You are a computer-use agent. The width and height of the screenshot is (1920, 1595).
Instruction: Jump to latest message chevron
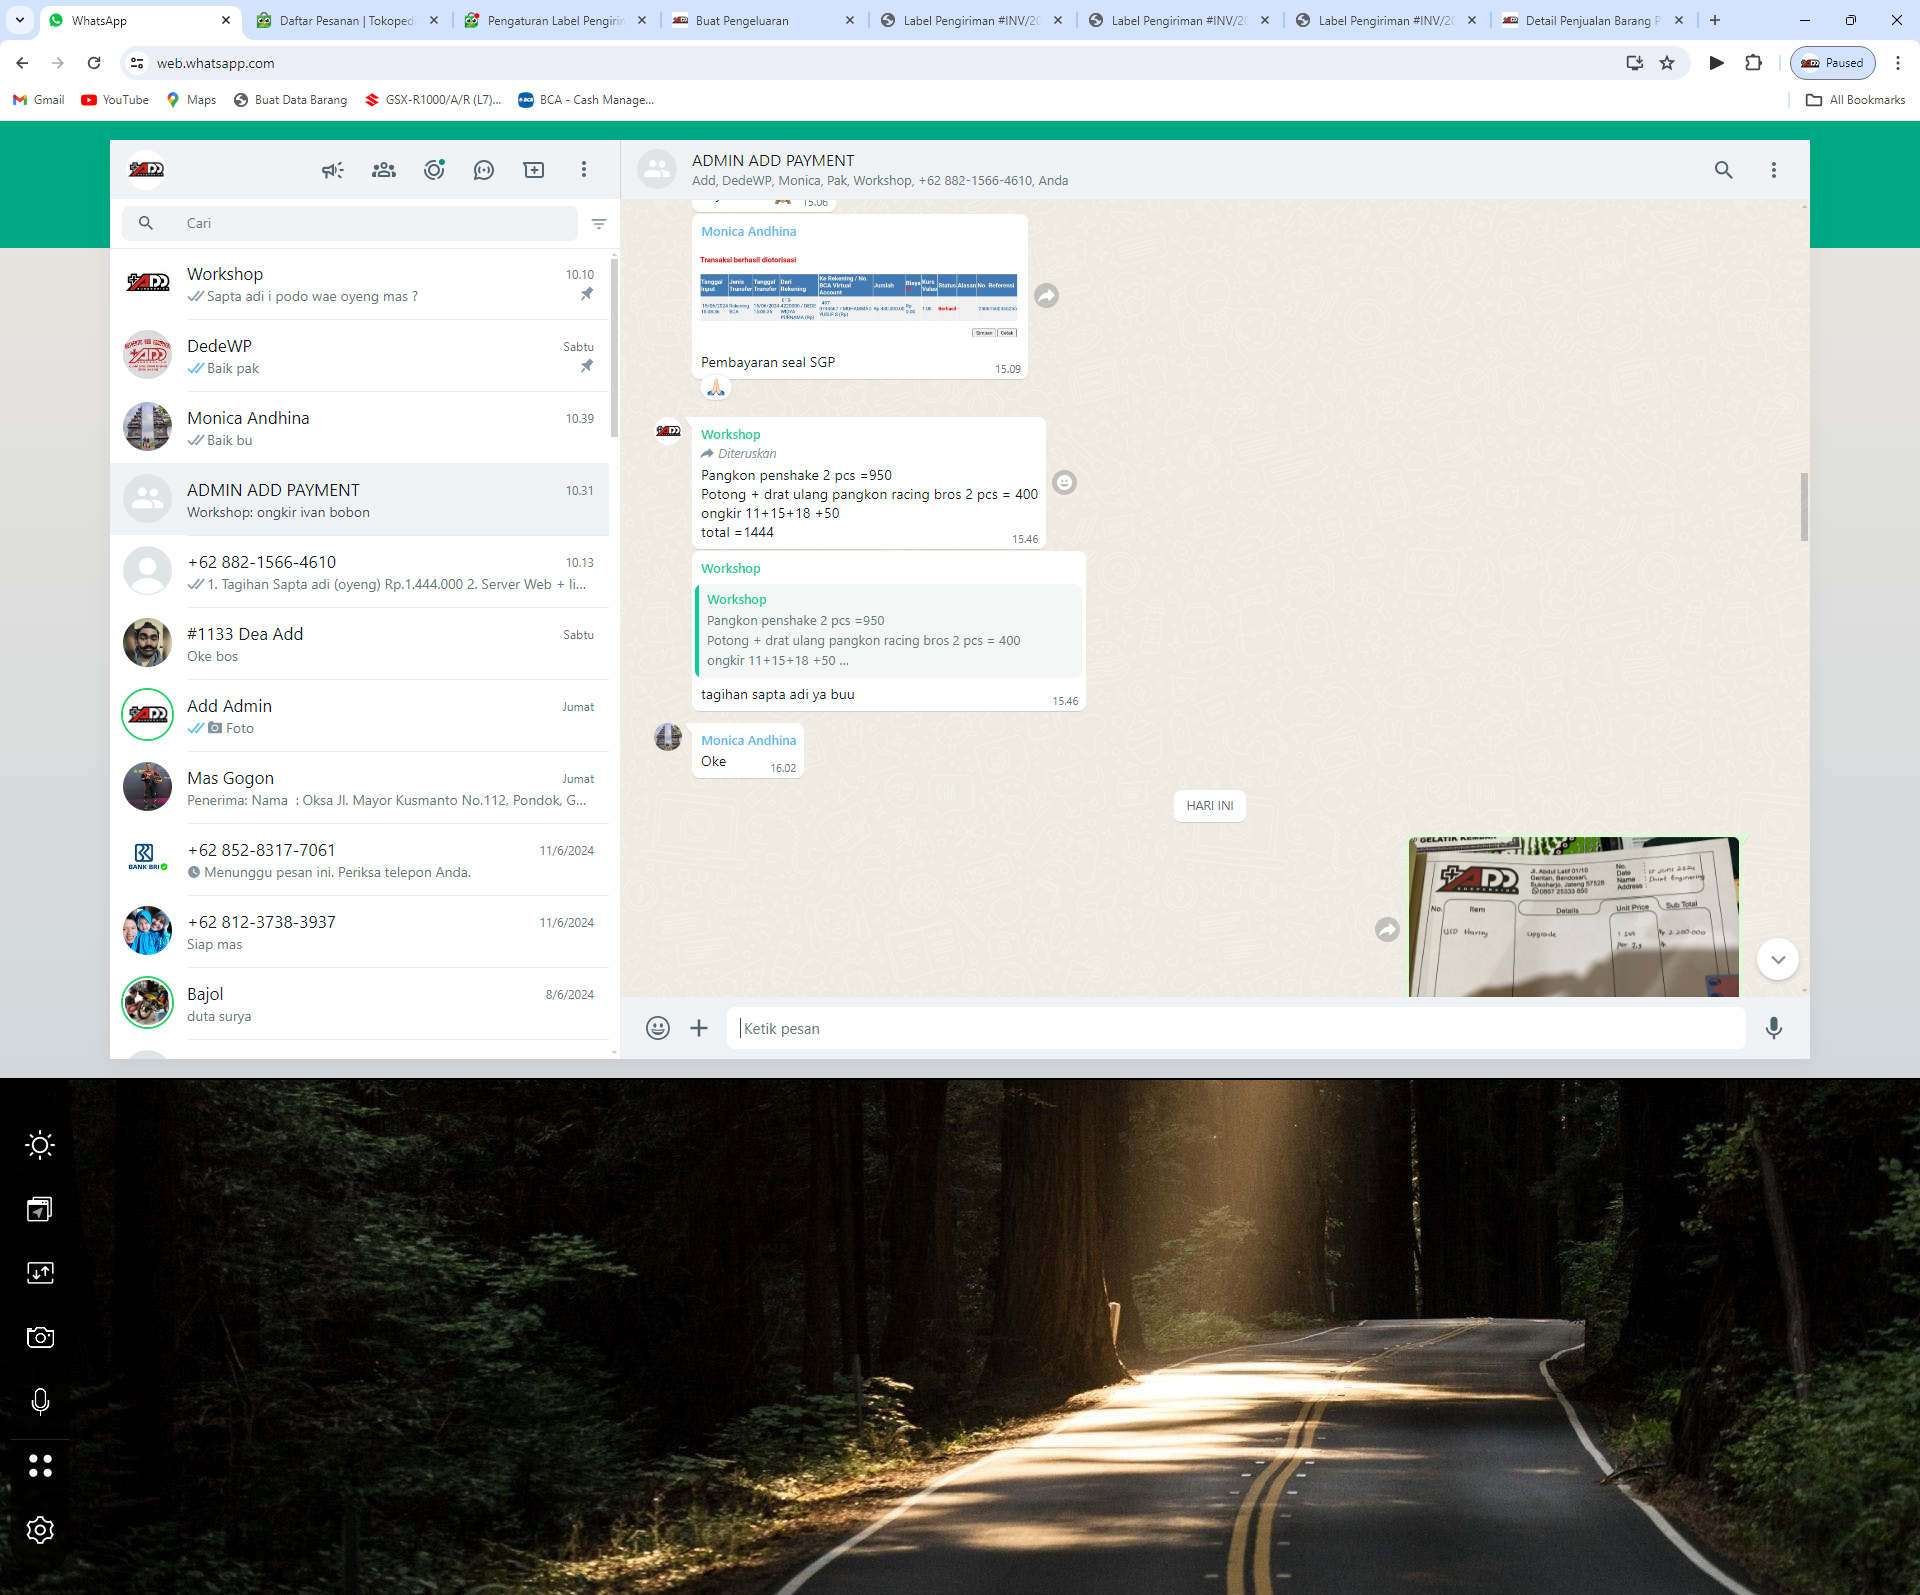[1777, 960]
